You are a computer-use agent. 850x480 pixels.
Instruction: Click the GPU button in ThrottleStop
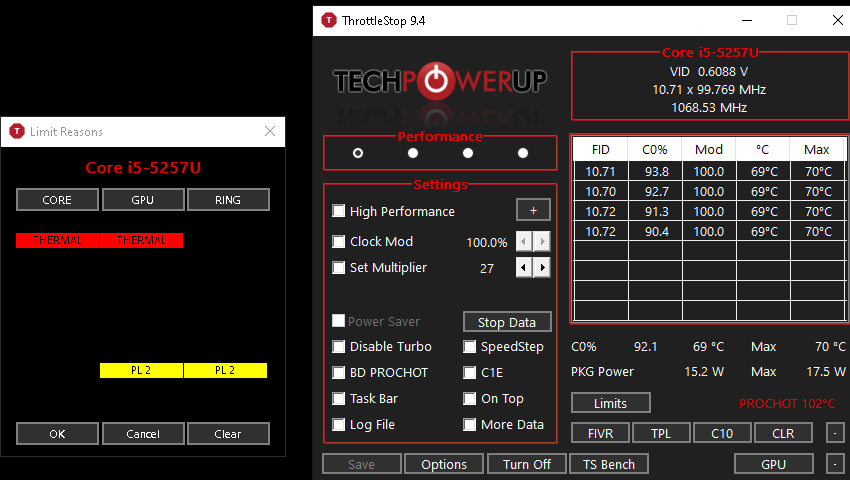tap(774, 464)
